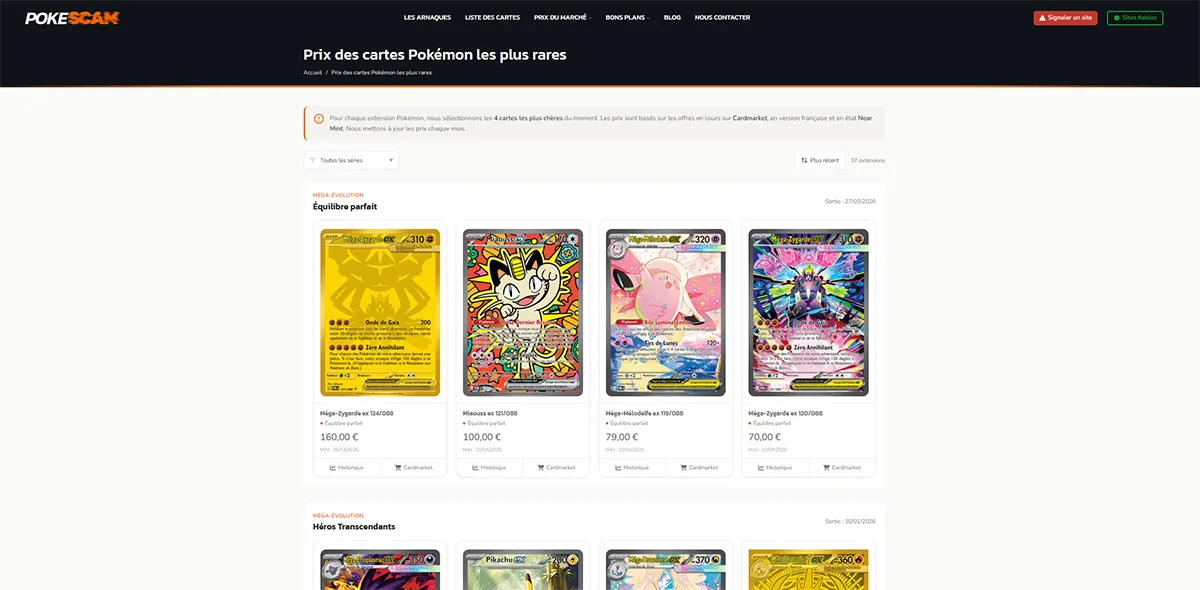Screen dimensions: 1200x590
Task: Click Historique for Miaouss ex 121/088
Action: pos(490,467)
